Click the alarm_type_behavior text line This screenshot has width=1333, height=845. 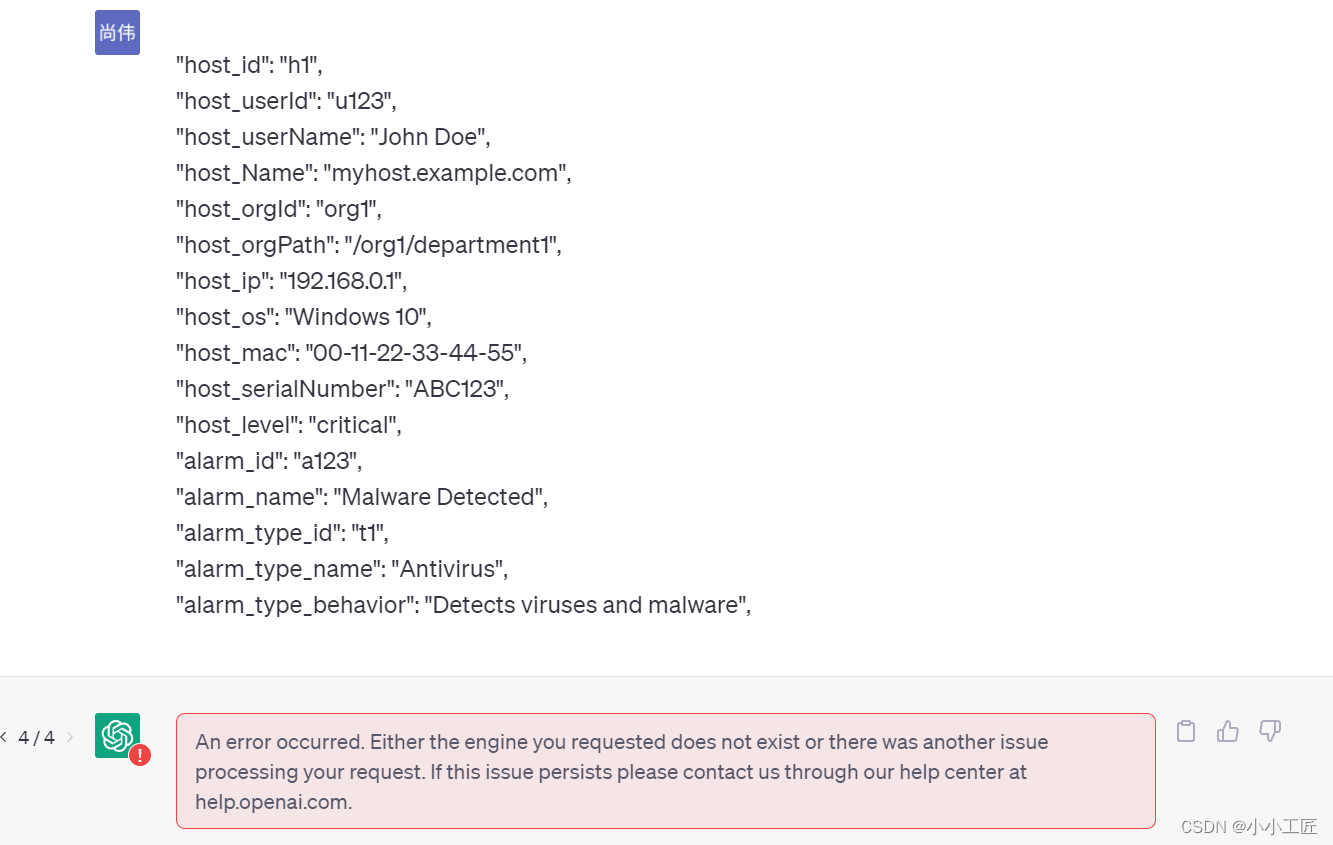click(x=463, y=605)
